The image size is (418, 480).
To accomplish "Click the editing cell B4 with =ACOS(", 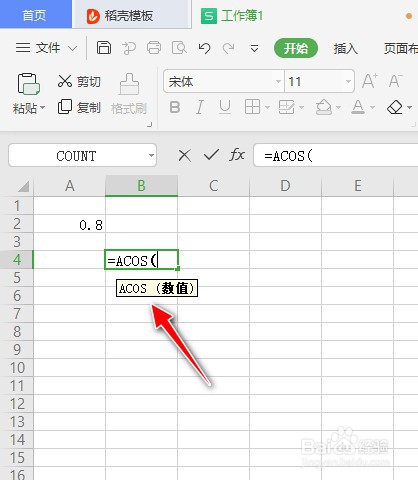I will pyautogui.click(x=141, y=260).
